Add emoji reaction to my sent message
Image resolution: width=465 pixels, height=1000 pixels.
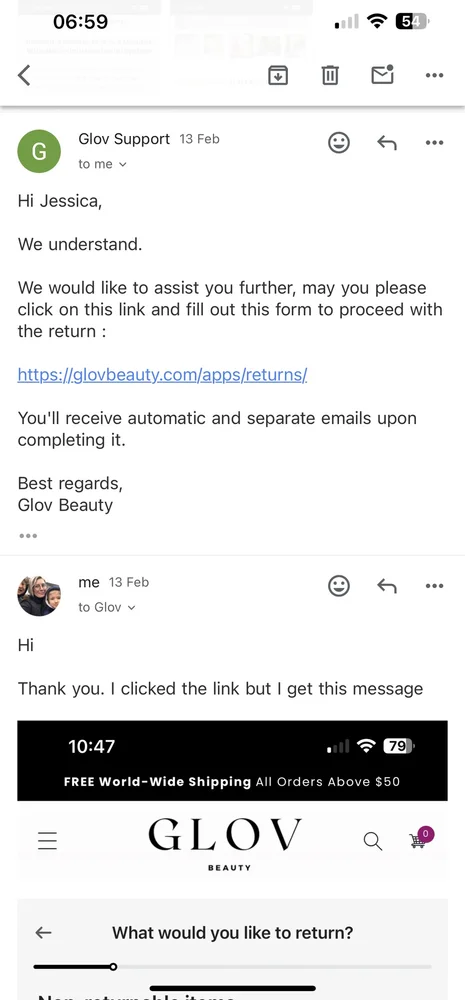[339, 585]
